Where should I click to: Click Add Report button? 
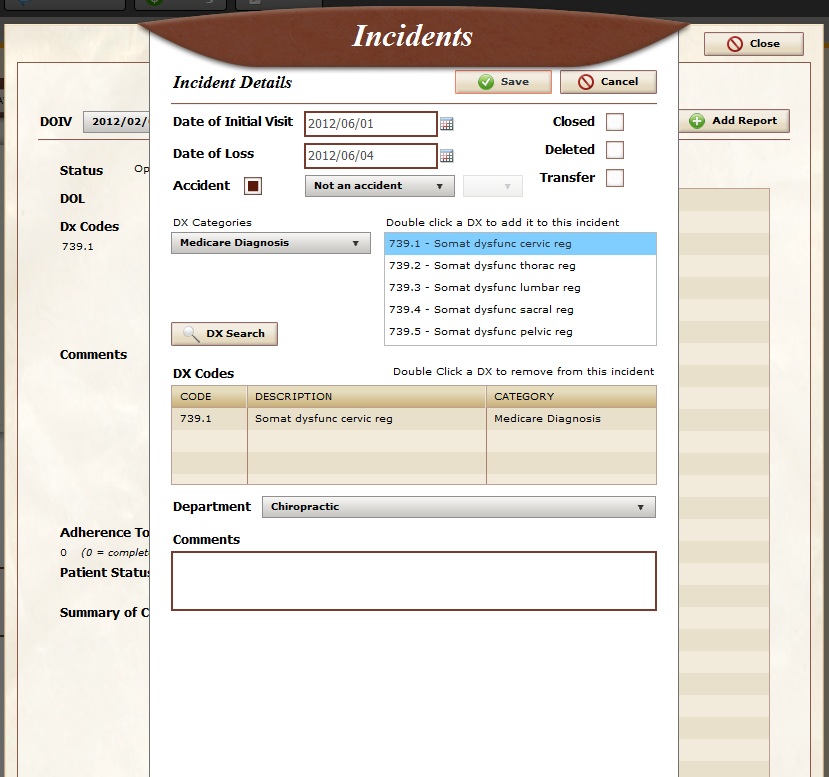coord(734,121)
